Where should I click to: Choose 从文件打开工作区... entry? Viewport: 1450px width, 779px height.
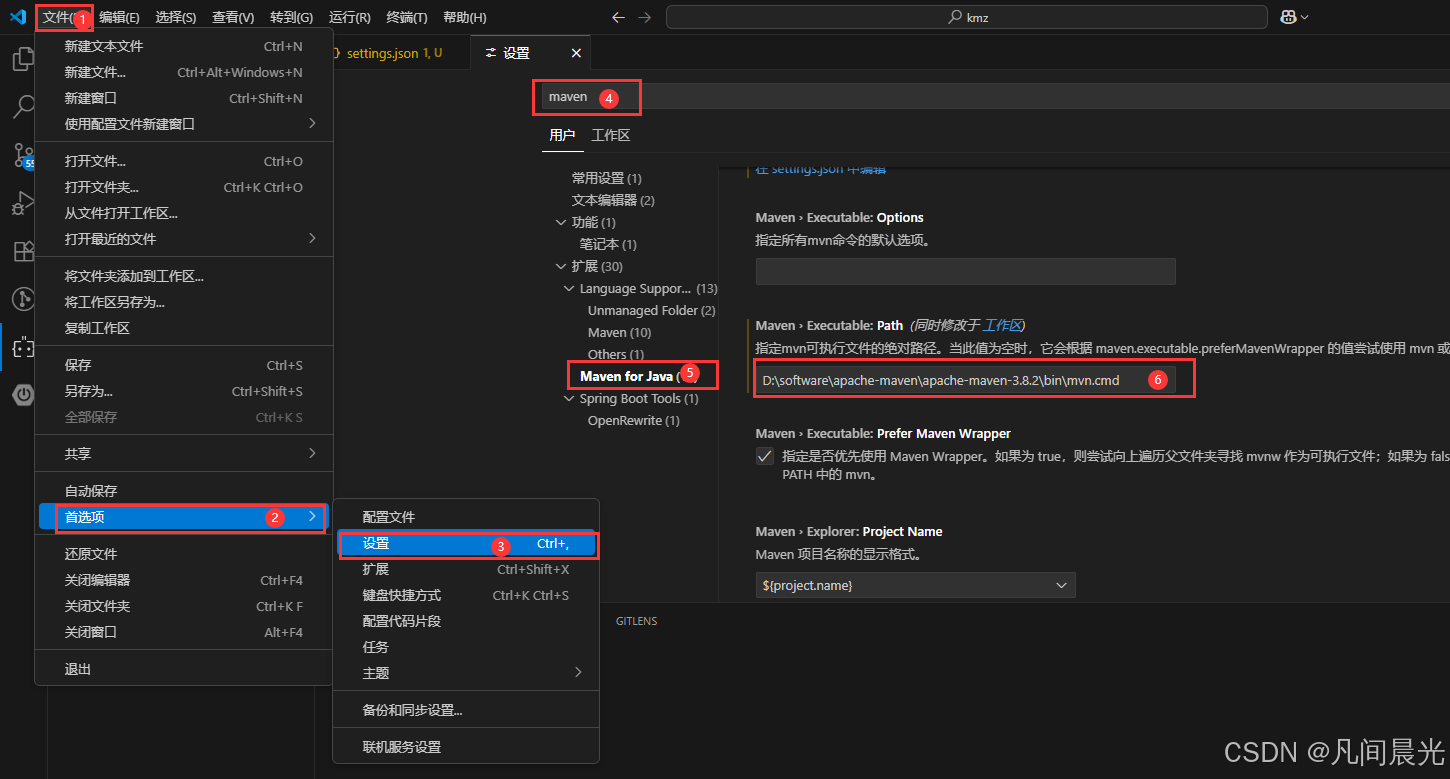(184, 213)
